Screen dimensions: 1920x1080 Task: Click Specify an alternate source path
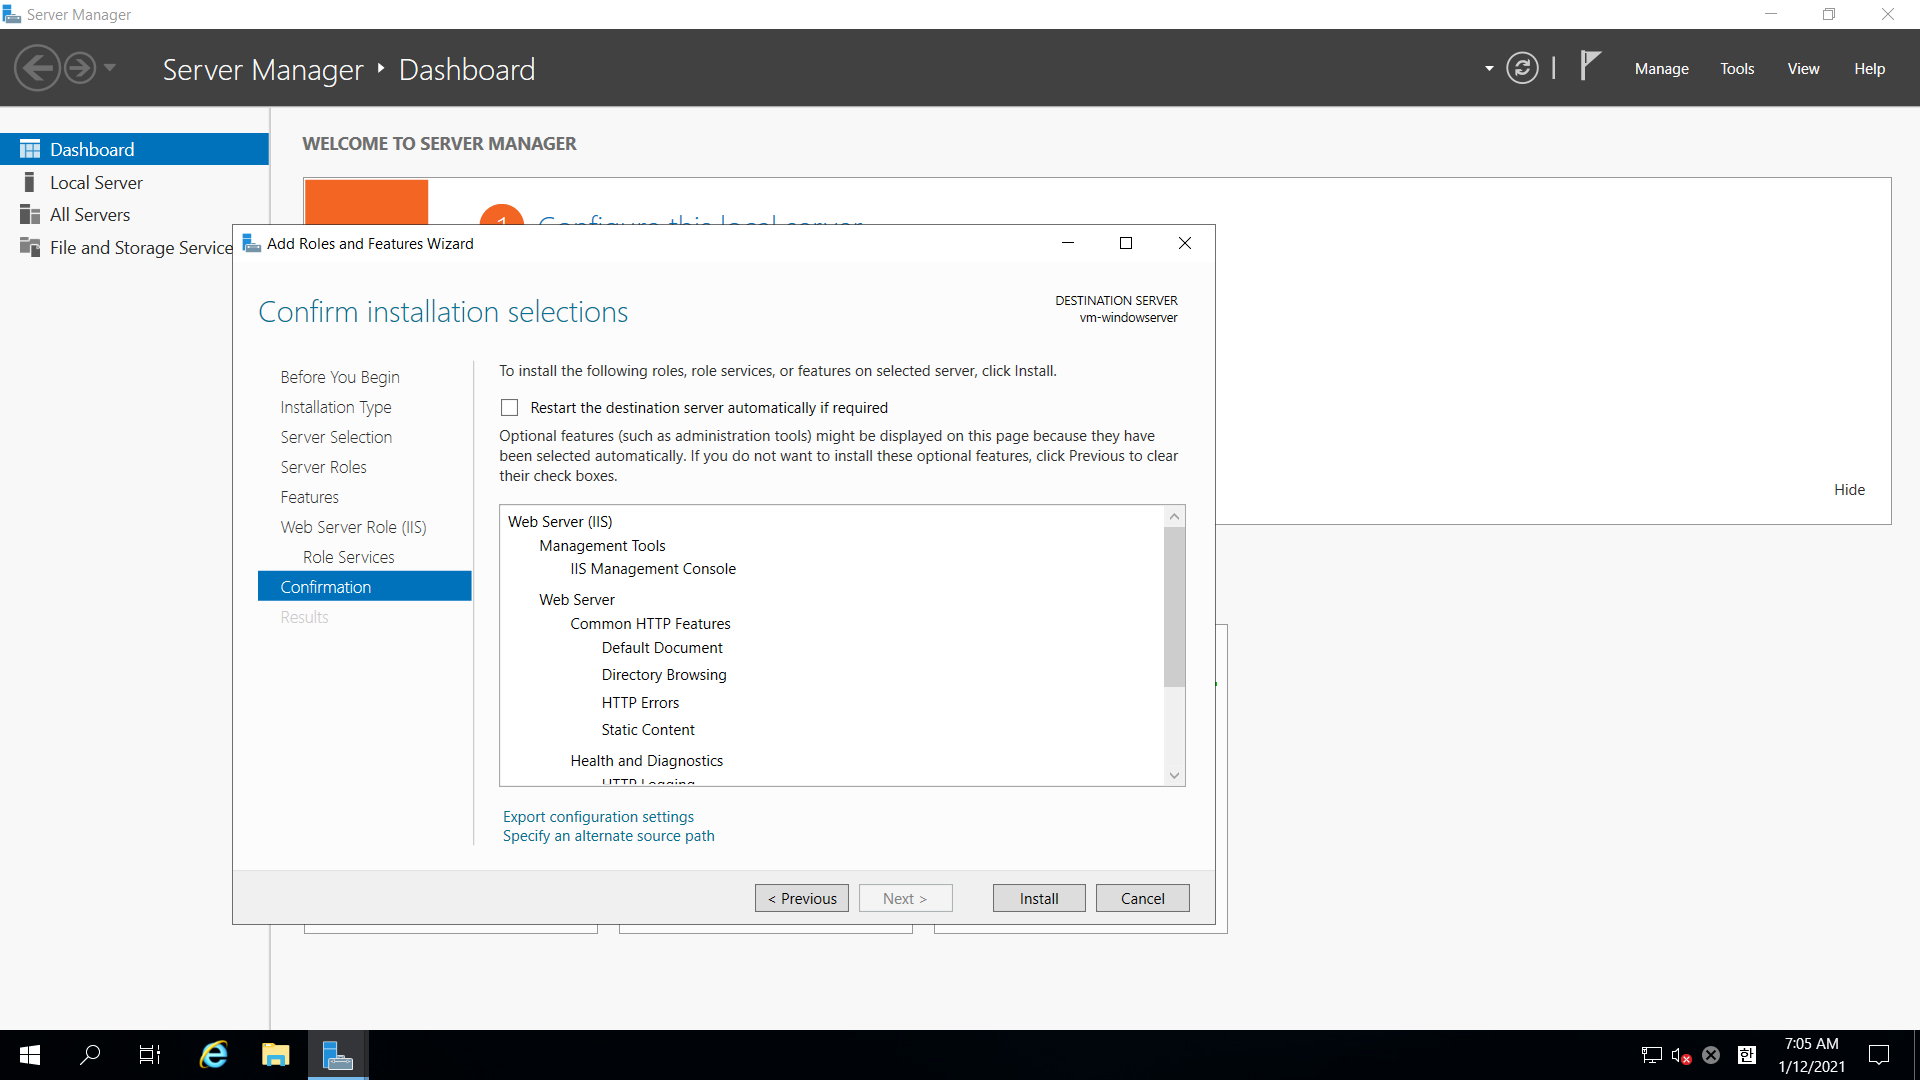tap(608, 836)
